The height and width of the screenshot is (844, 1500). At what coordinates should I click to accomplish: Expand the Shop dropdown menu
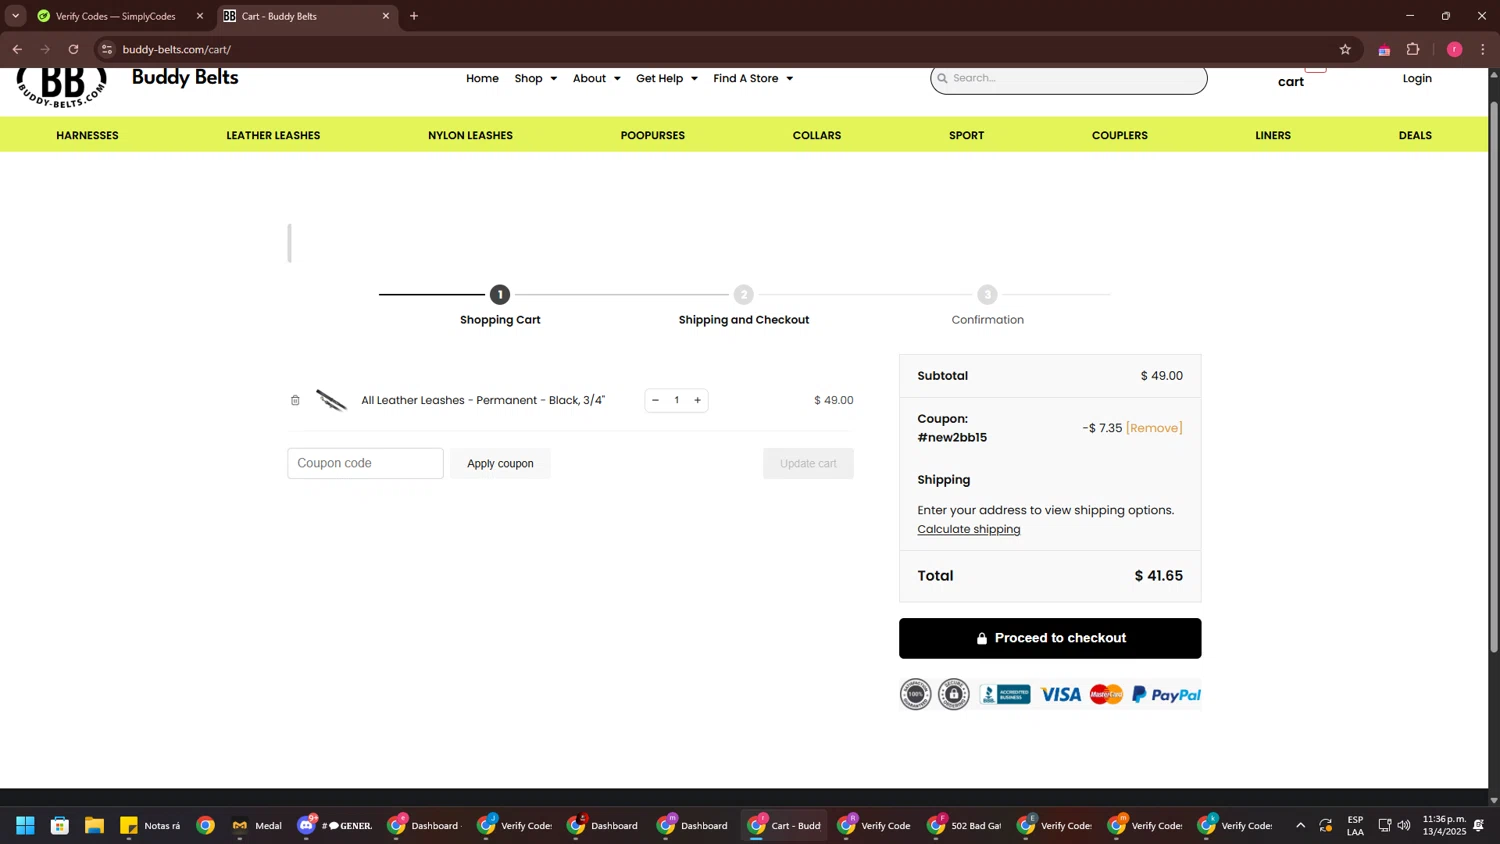[536, 78]
